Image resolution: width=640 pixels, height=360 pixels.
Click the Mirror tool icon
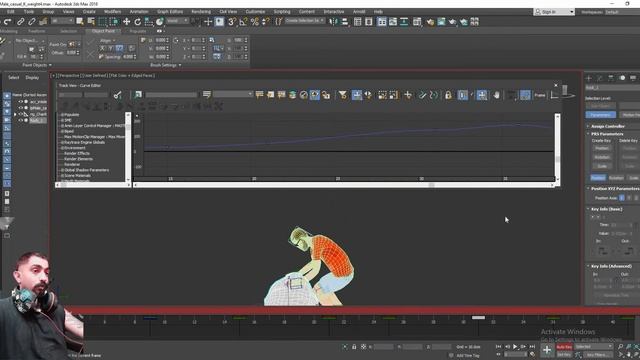click(333, 22)
